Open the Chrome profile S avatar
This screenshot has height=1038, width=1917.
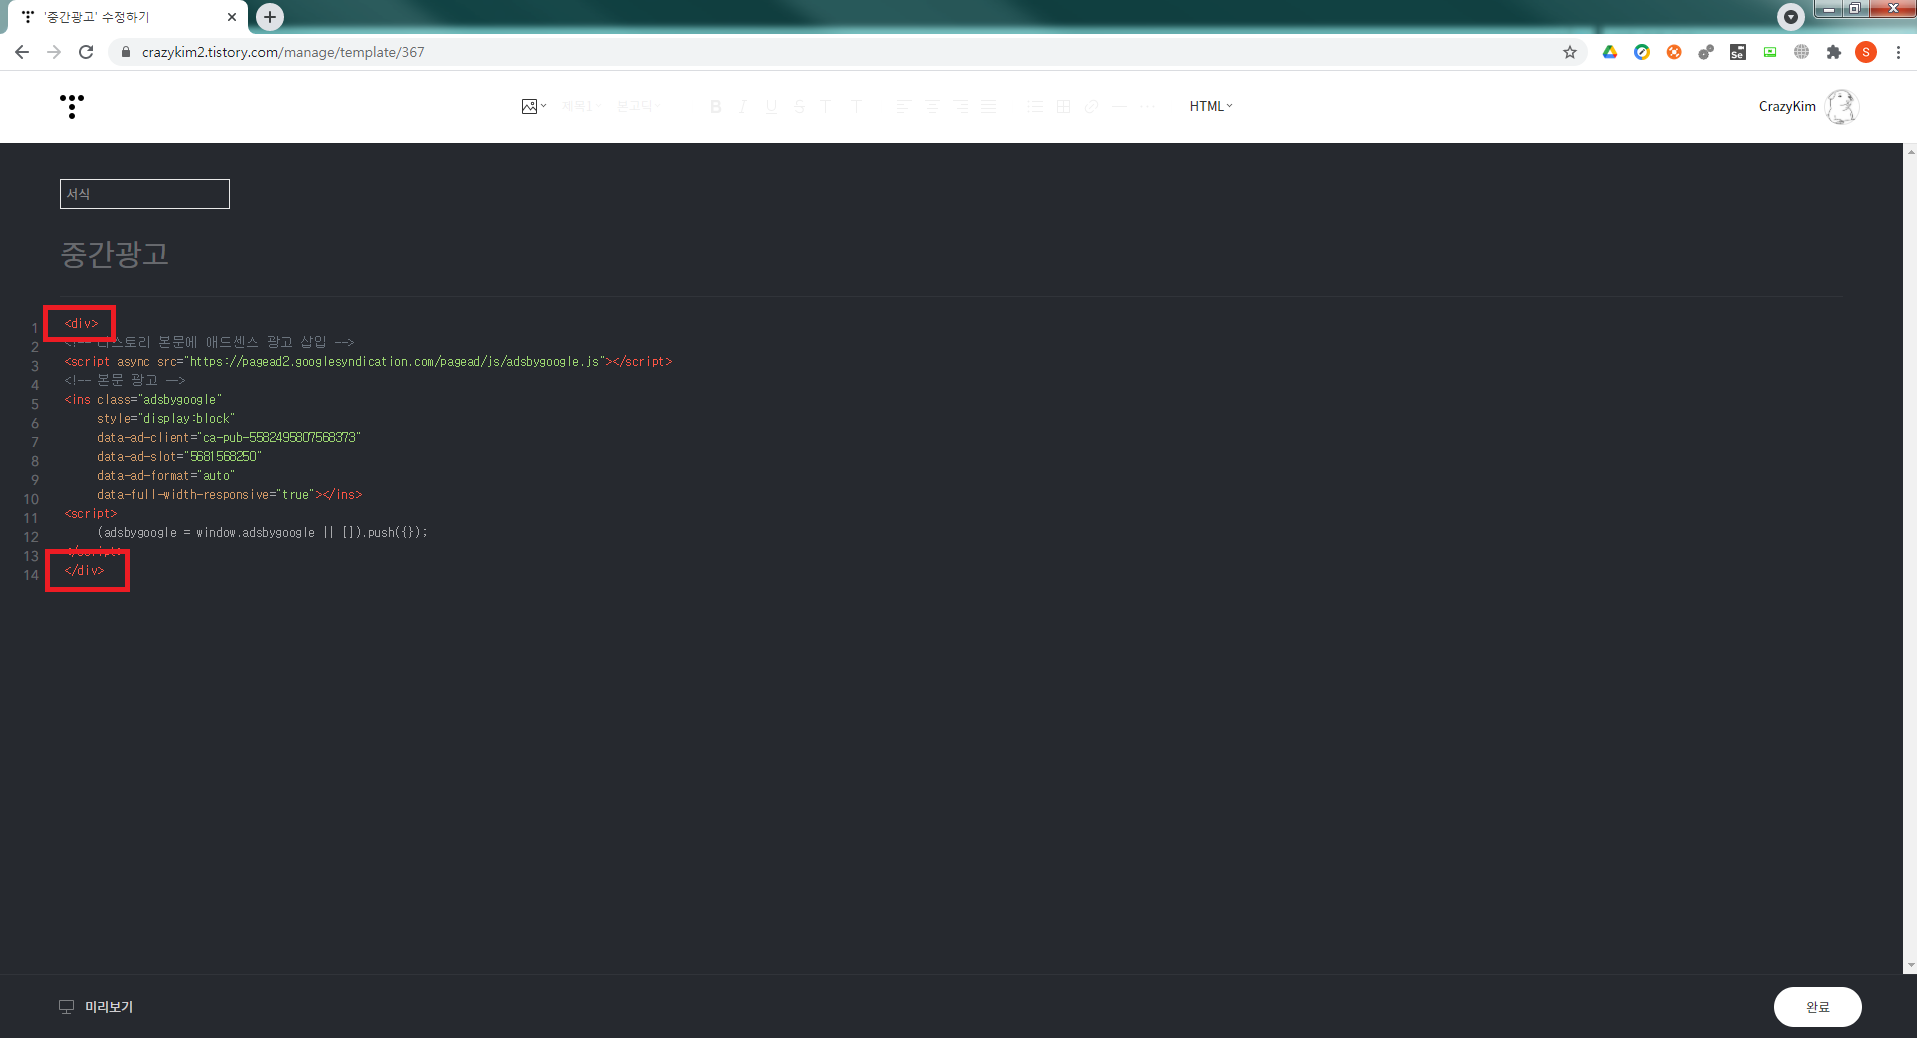coord(1866,52)
